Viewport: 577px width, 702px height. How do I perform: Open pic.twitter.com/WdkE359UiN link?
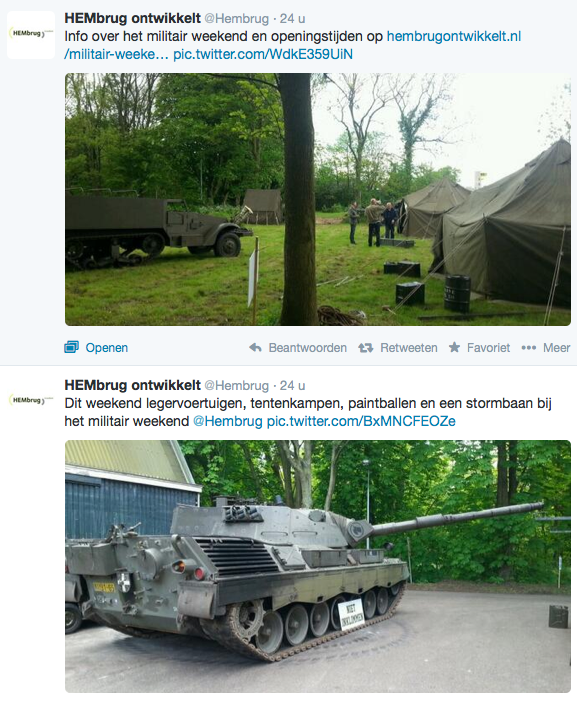pos(263,54)
